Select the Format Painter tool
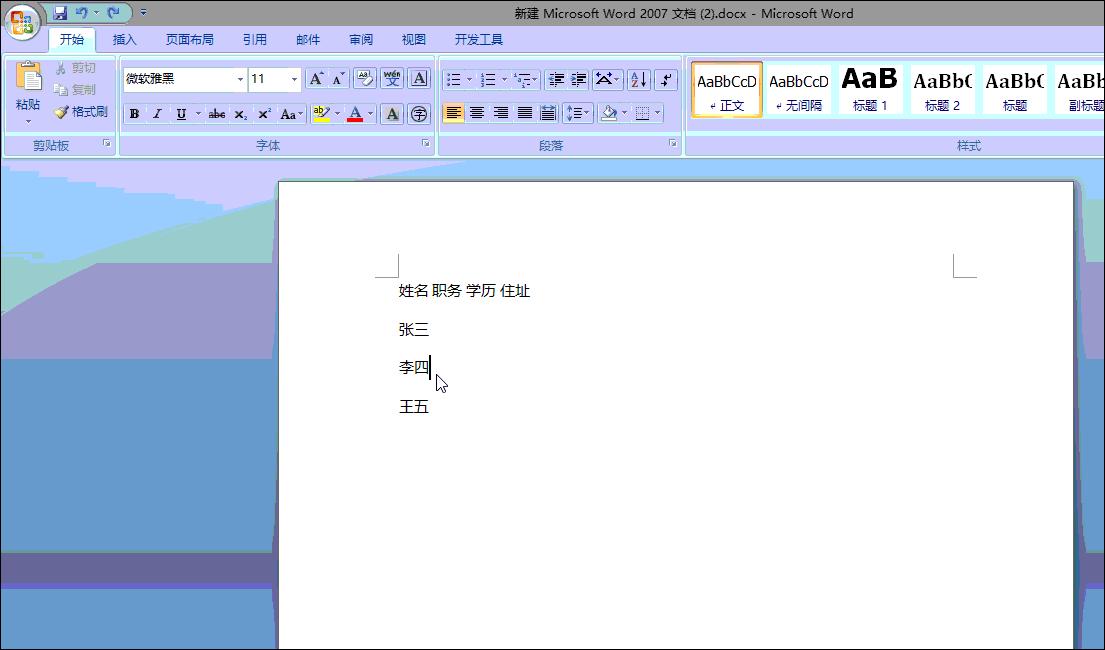Viewport: 1105px width, 650px height. 82,111
